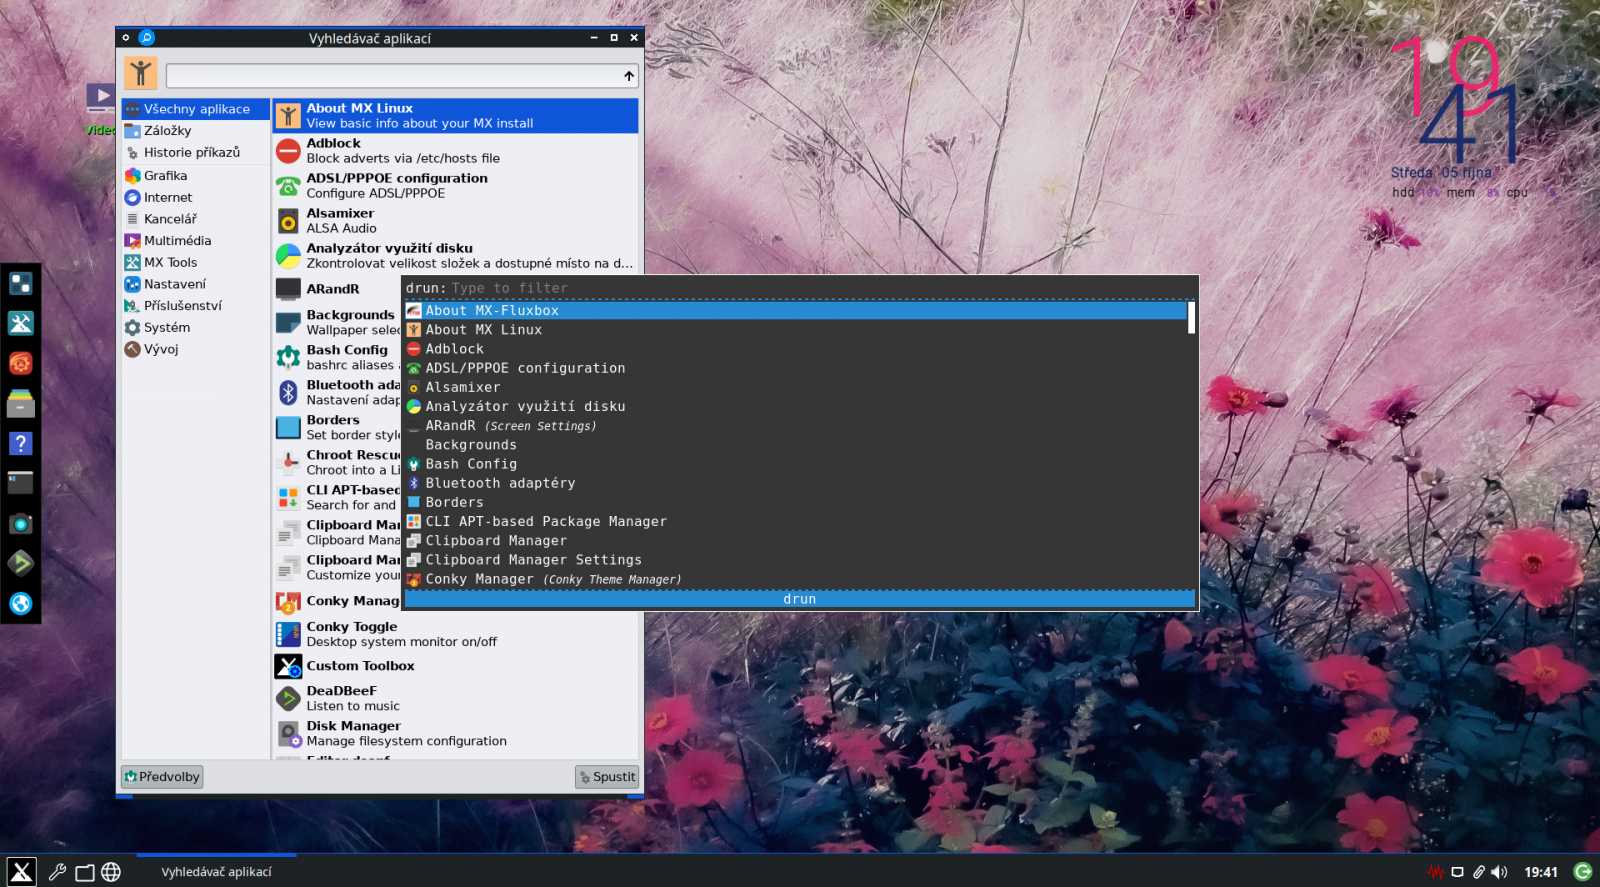Select About MX-Fluxbox in drun list
The width and height of the screenshot is (1600, 887).
796,311
